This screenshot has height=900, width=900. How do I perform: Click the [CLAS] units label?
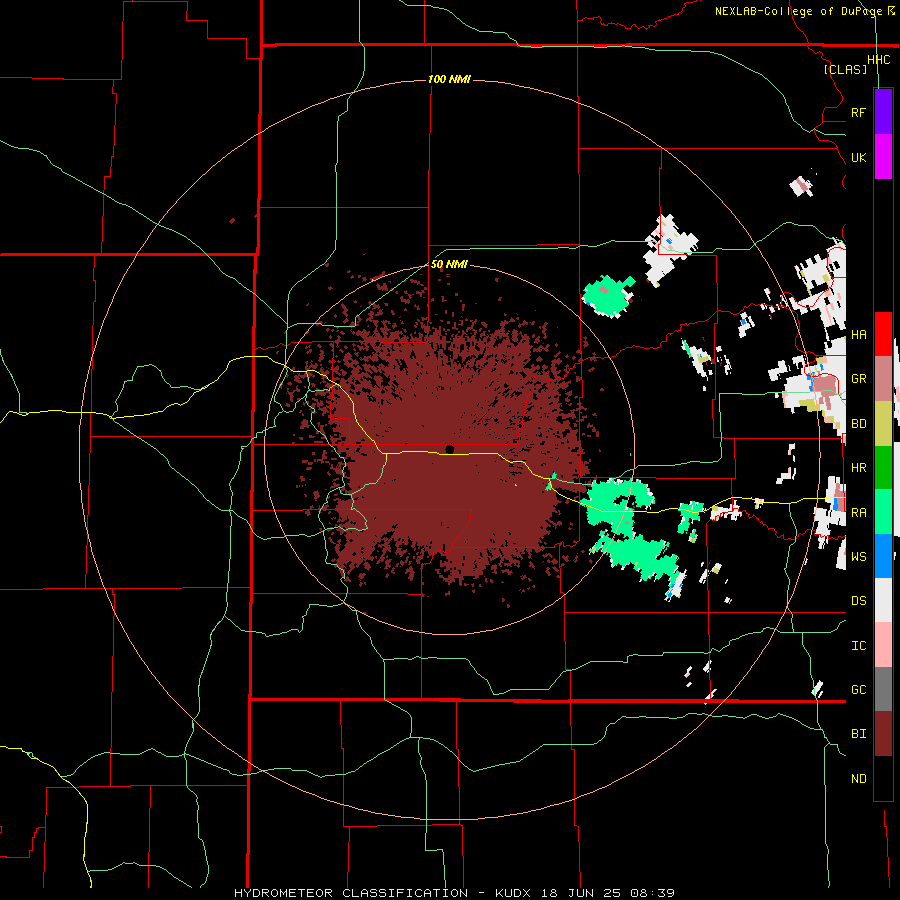pos(845,69)
